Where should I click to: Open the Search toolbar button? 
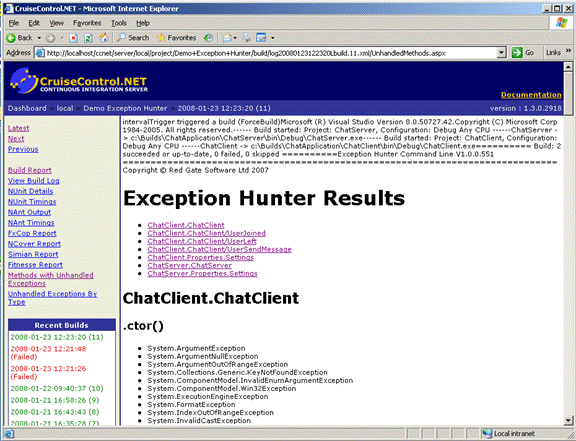point(133,37)
